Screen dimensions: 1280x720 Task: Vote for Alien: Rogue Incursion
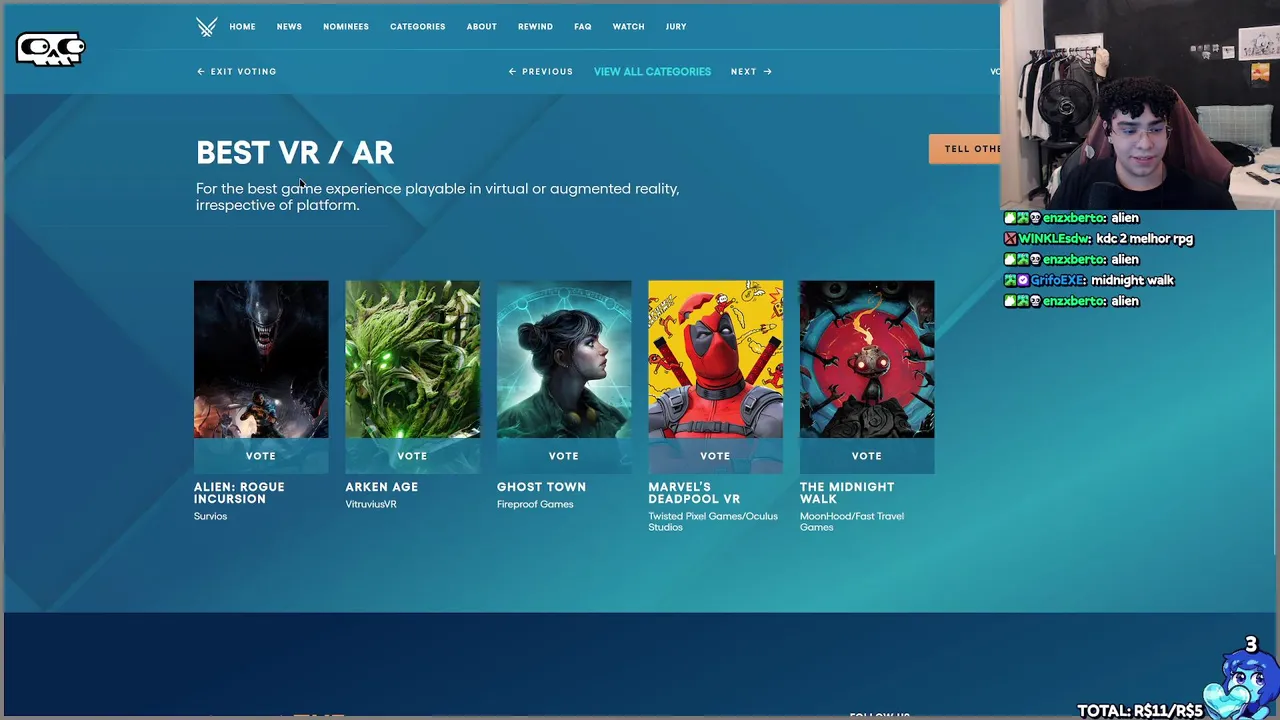click(x=261, y=456)
